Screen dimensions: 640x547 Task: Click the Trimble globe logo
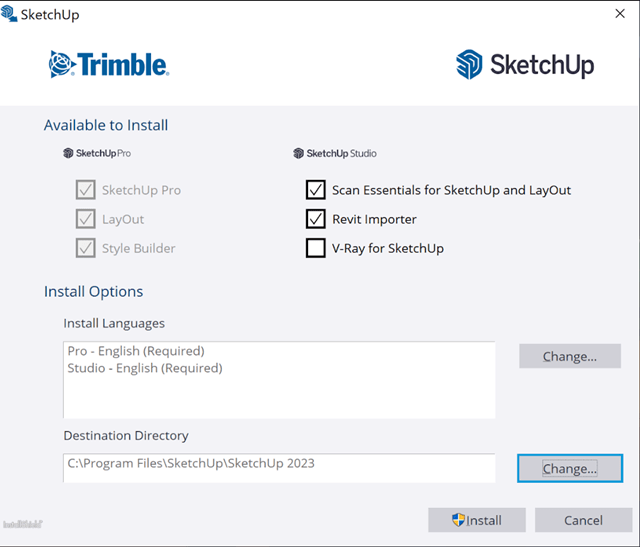tap(63, 65)
